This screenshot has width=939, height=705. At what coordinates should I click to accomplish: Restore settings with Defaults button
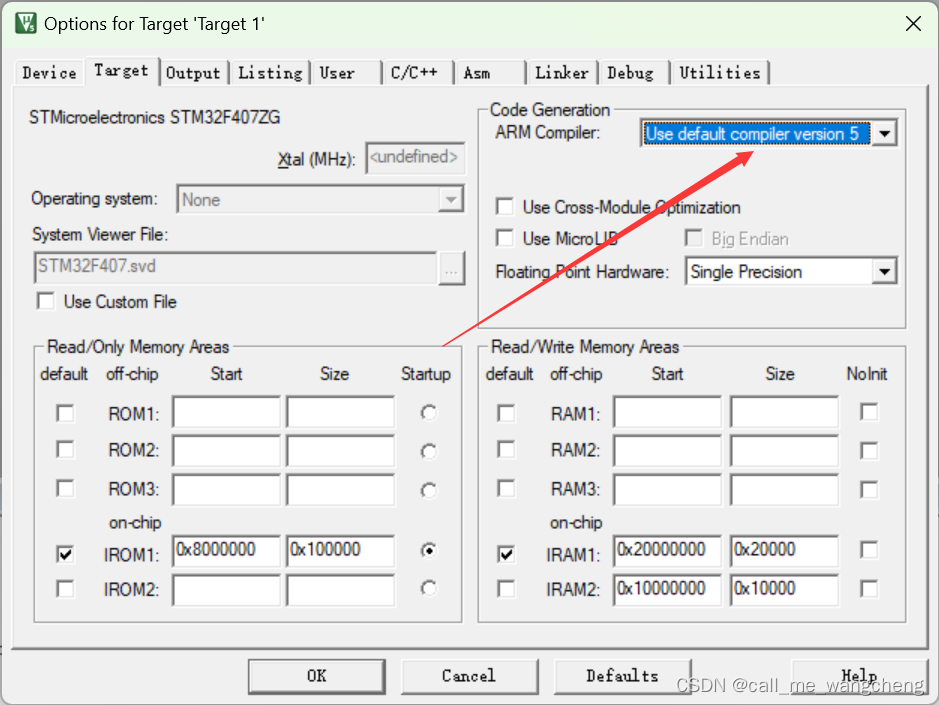point(623,676)
